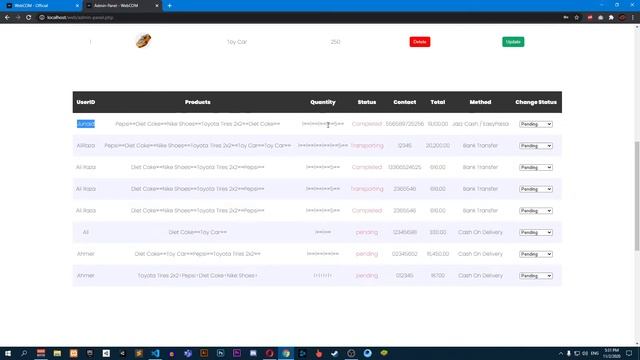Go back using the browser back arrow
The width and height of the screenshot is (640, 360).
(7, 18)
